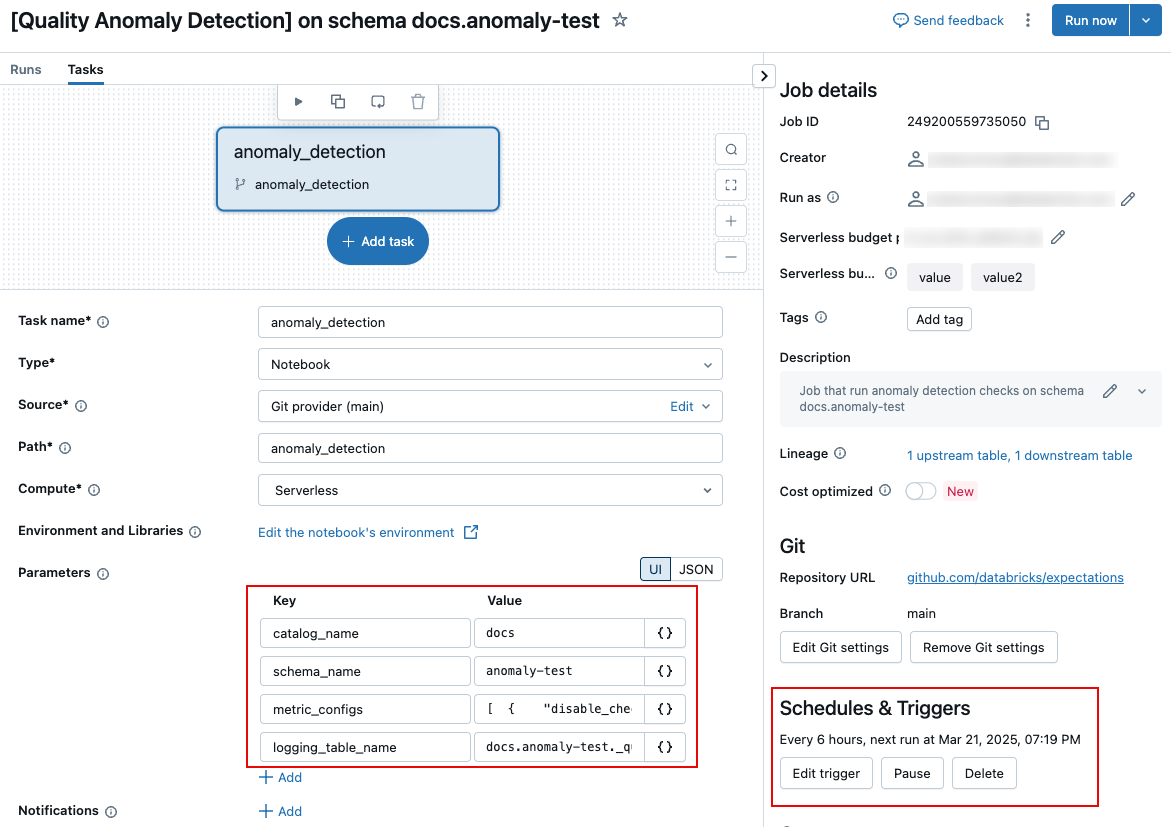Switch to the Runs tab
Viewport: 1171px width, 827px height.
[x=26, y=70]
